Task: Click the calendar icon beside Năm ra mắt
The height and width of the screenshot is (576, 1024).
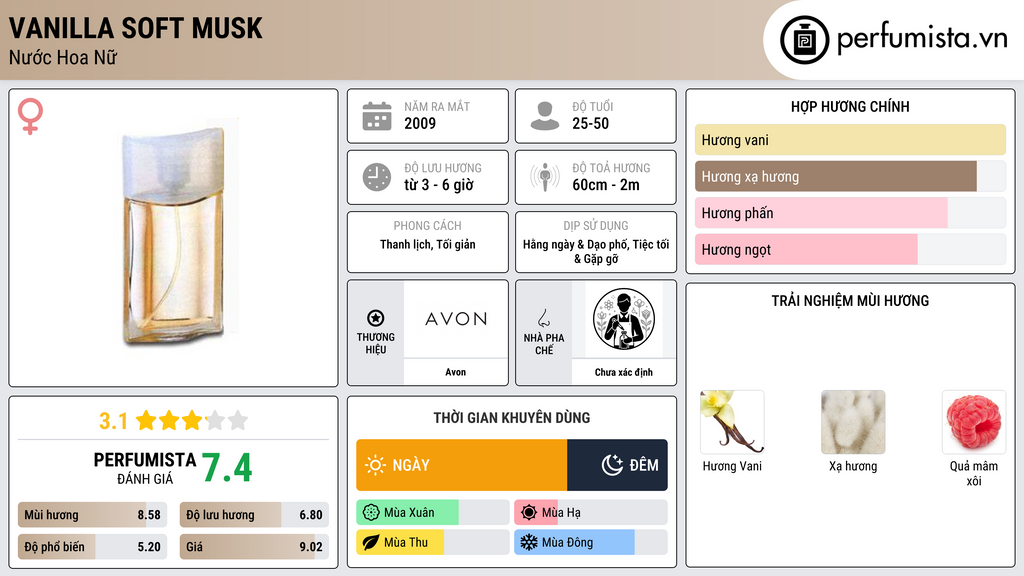Action: coord(377,116)
